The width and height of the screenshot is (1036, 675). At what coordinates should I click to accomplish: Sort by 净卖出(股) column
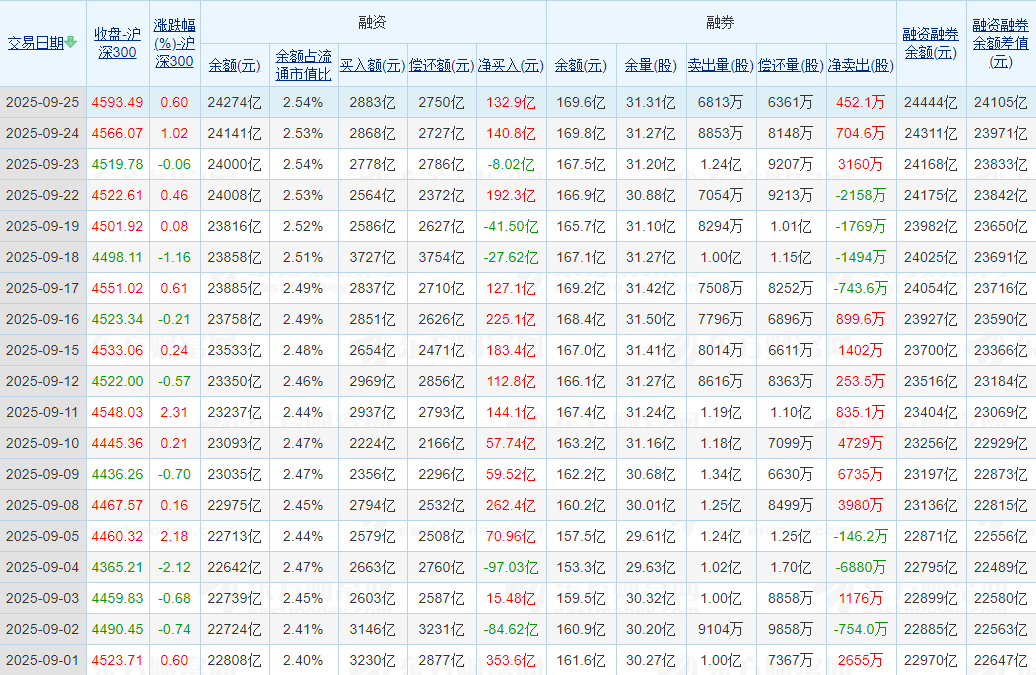coord(860,65)
